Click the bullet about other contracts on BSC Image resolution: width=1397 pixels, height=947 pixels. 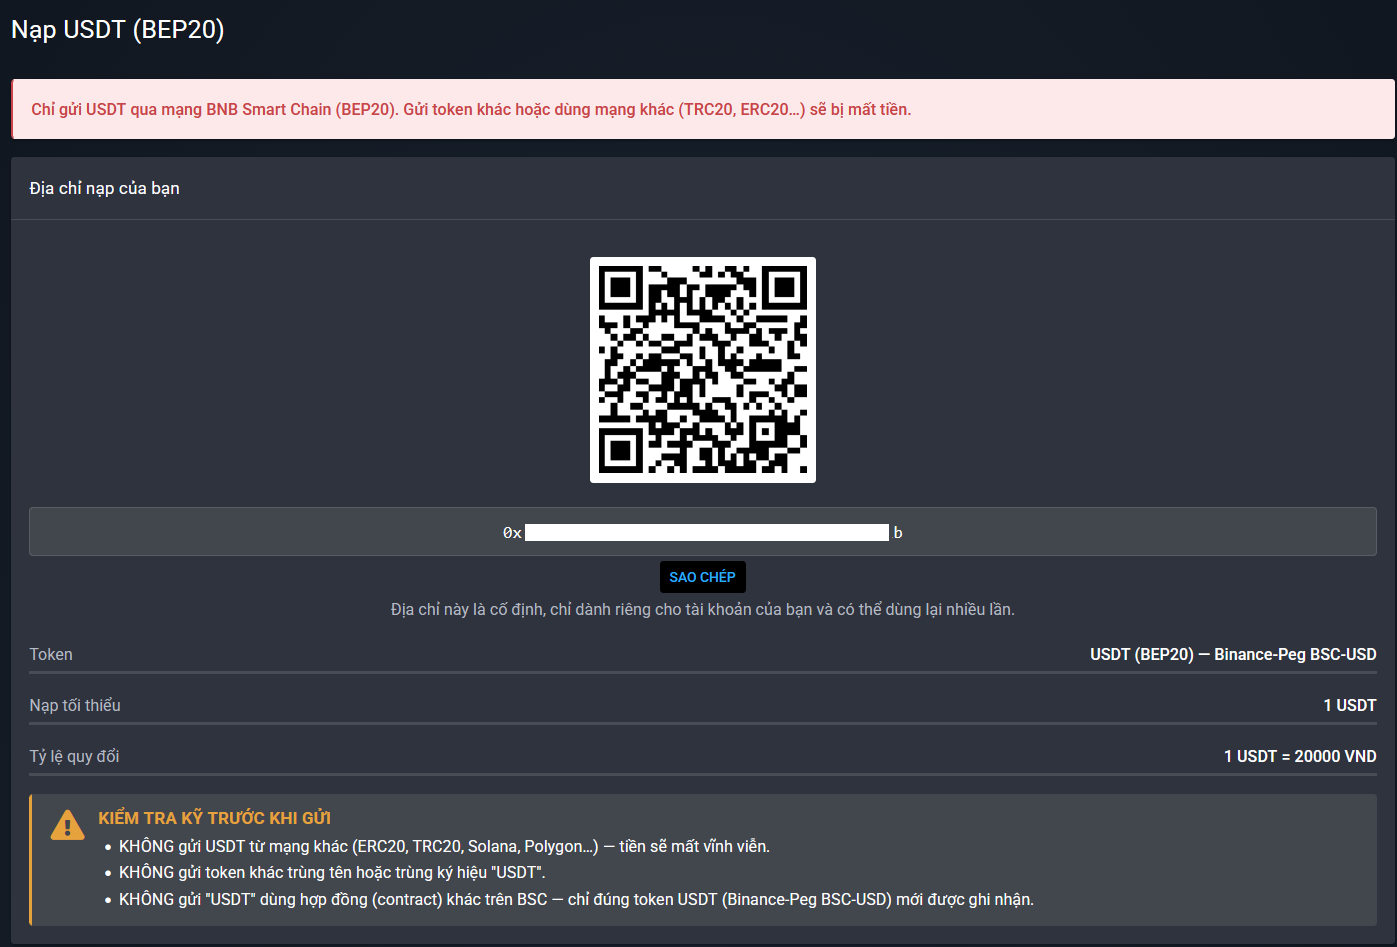tap(576, 899)
